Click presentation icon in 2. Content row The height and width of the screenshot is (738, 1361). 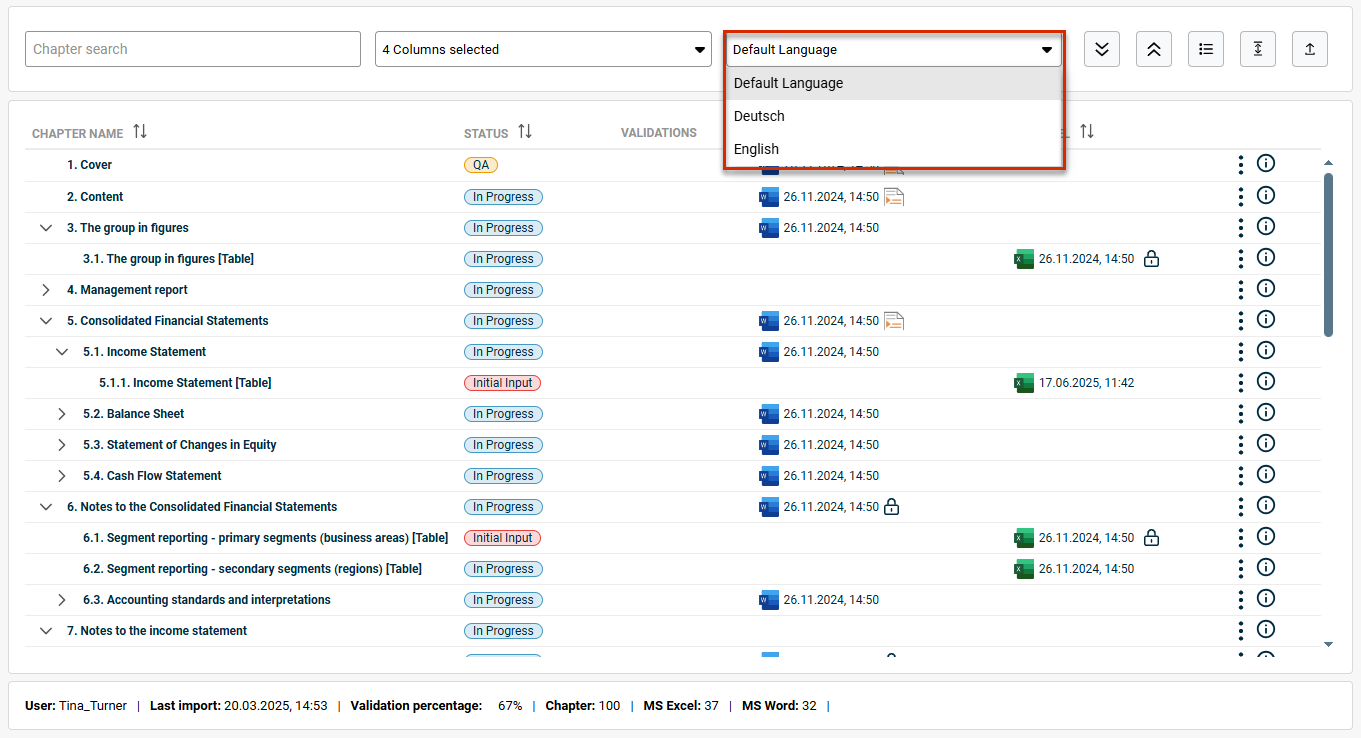894,197
